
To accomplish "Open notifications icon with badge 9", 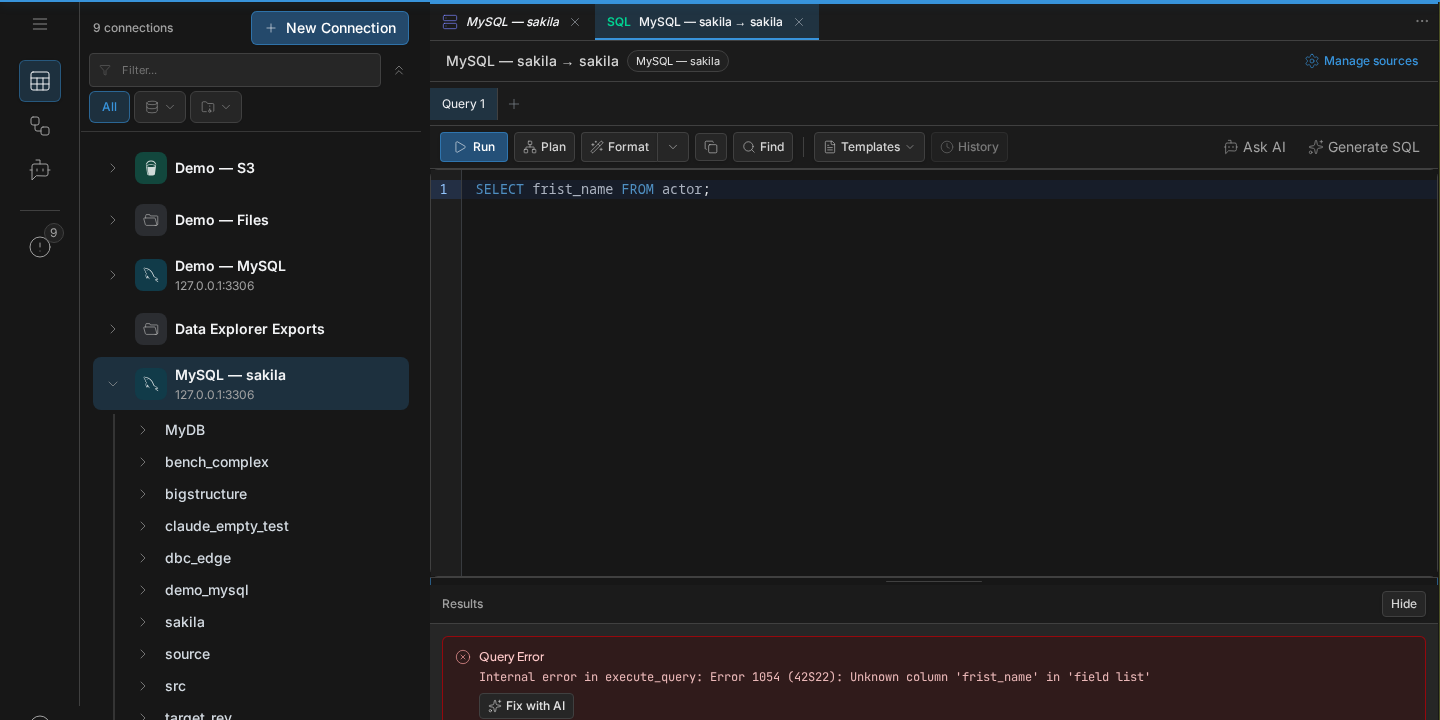I will tap(40, 246).
